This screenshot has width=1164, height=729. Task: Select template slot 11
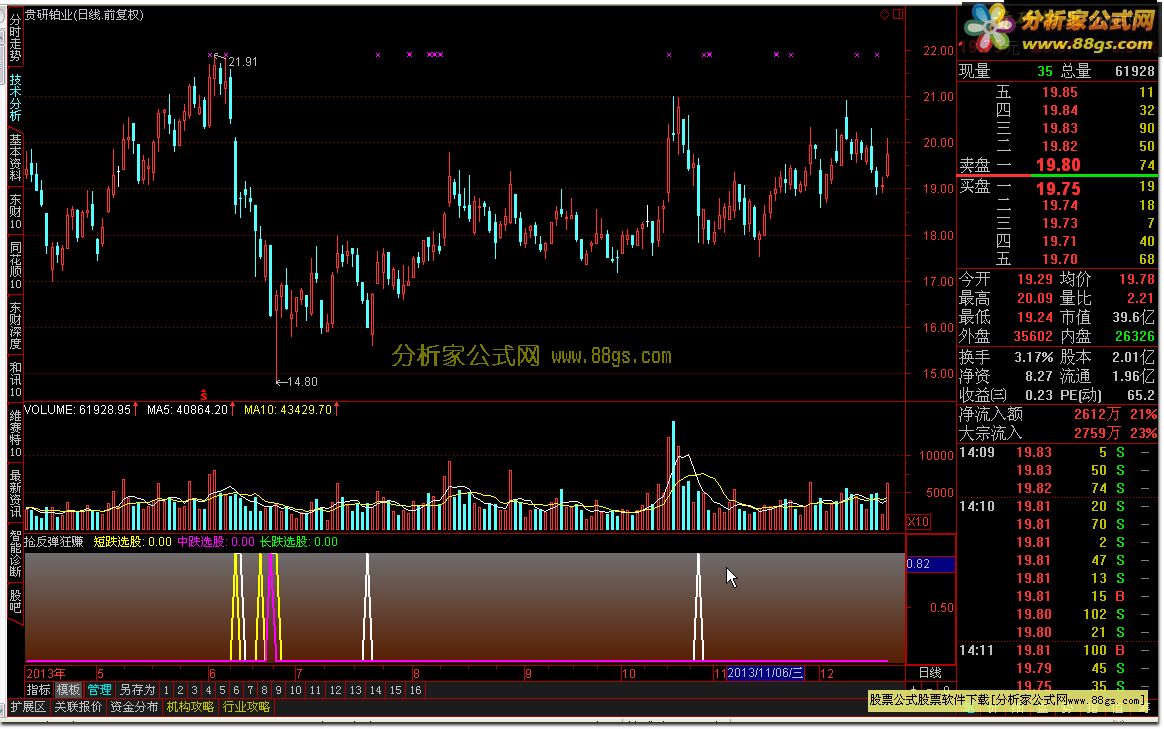click(x=315, y=690)
